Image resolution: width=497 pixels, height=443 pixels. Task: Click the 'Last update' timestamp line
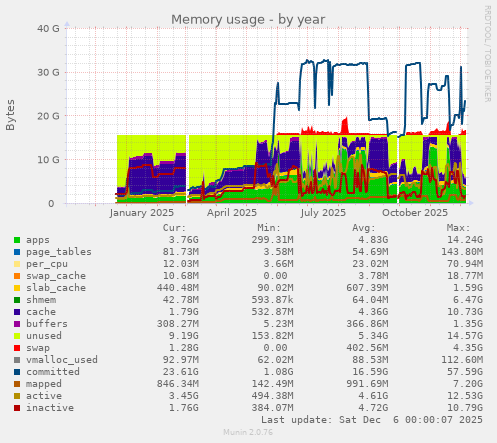click(x=372, y=420)
